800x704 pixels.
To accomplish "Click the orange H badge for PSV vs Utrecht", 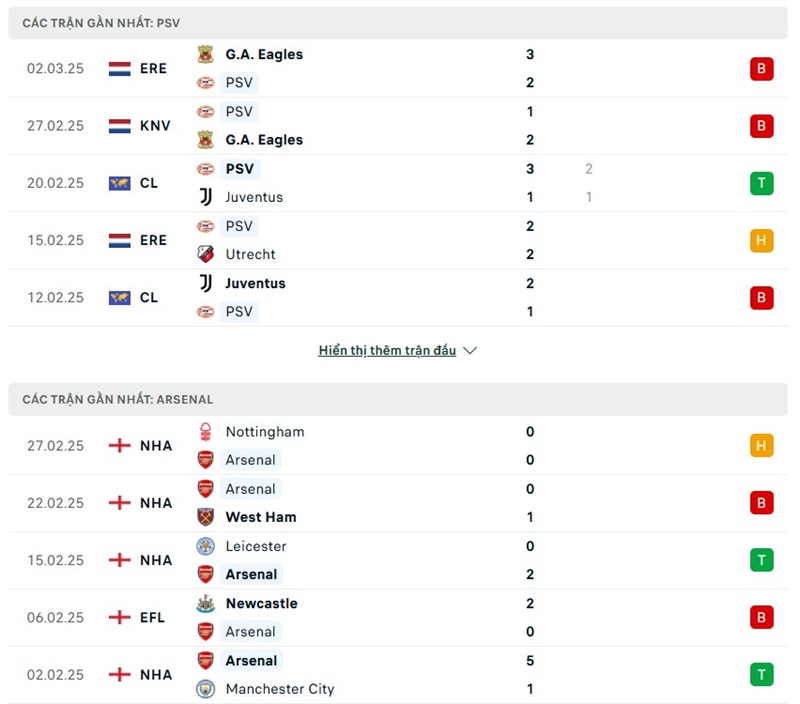I will (x=761, y=240).
